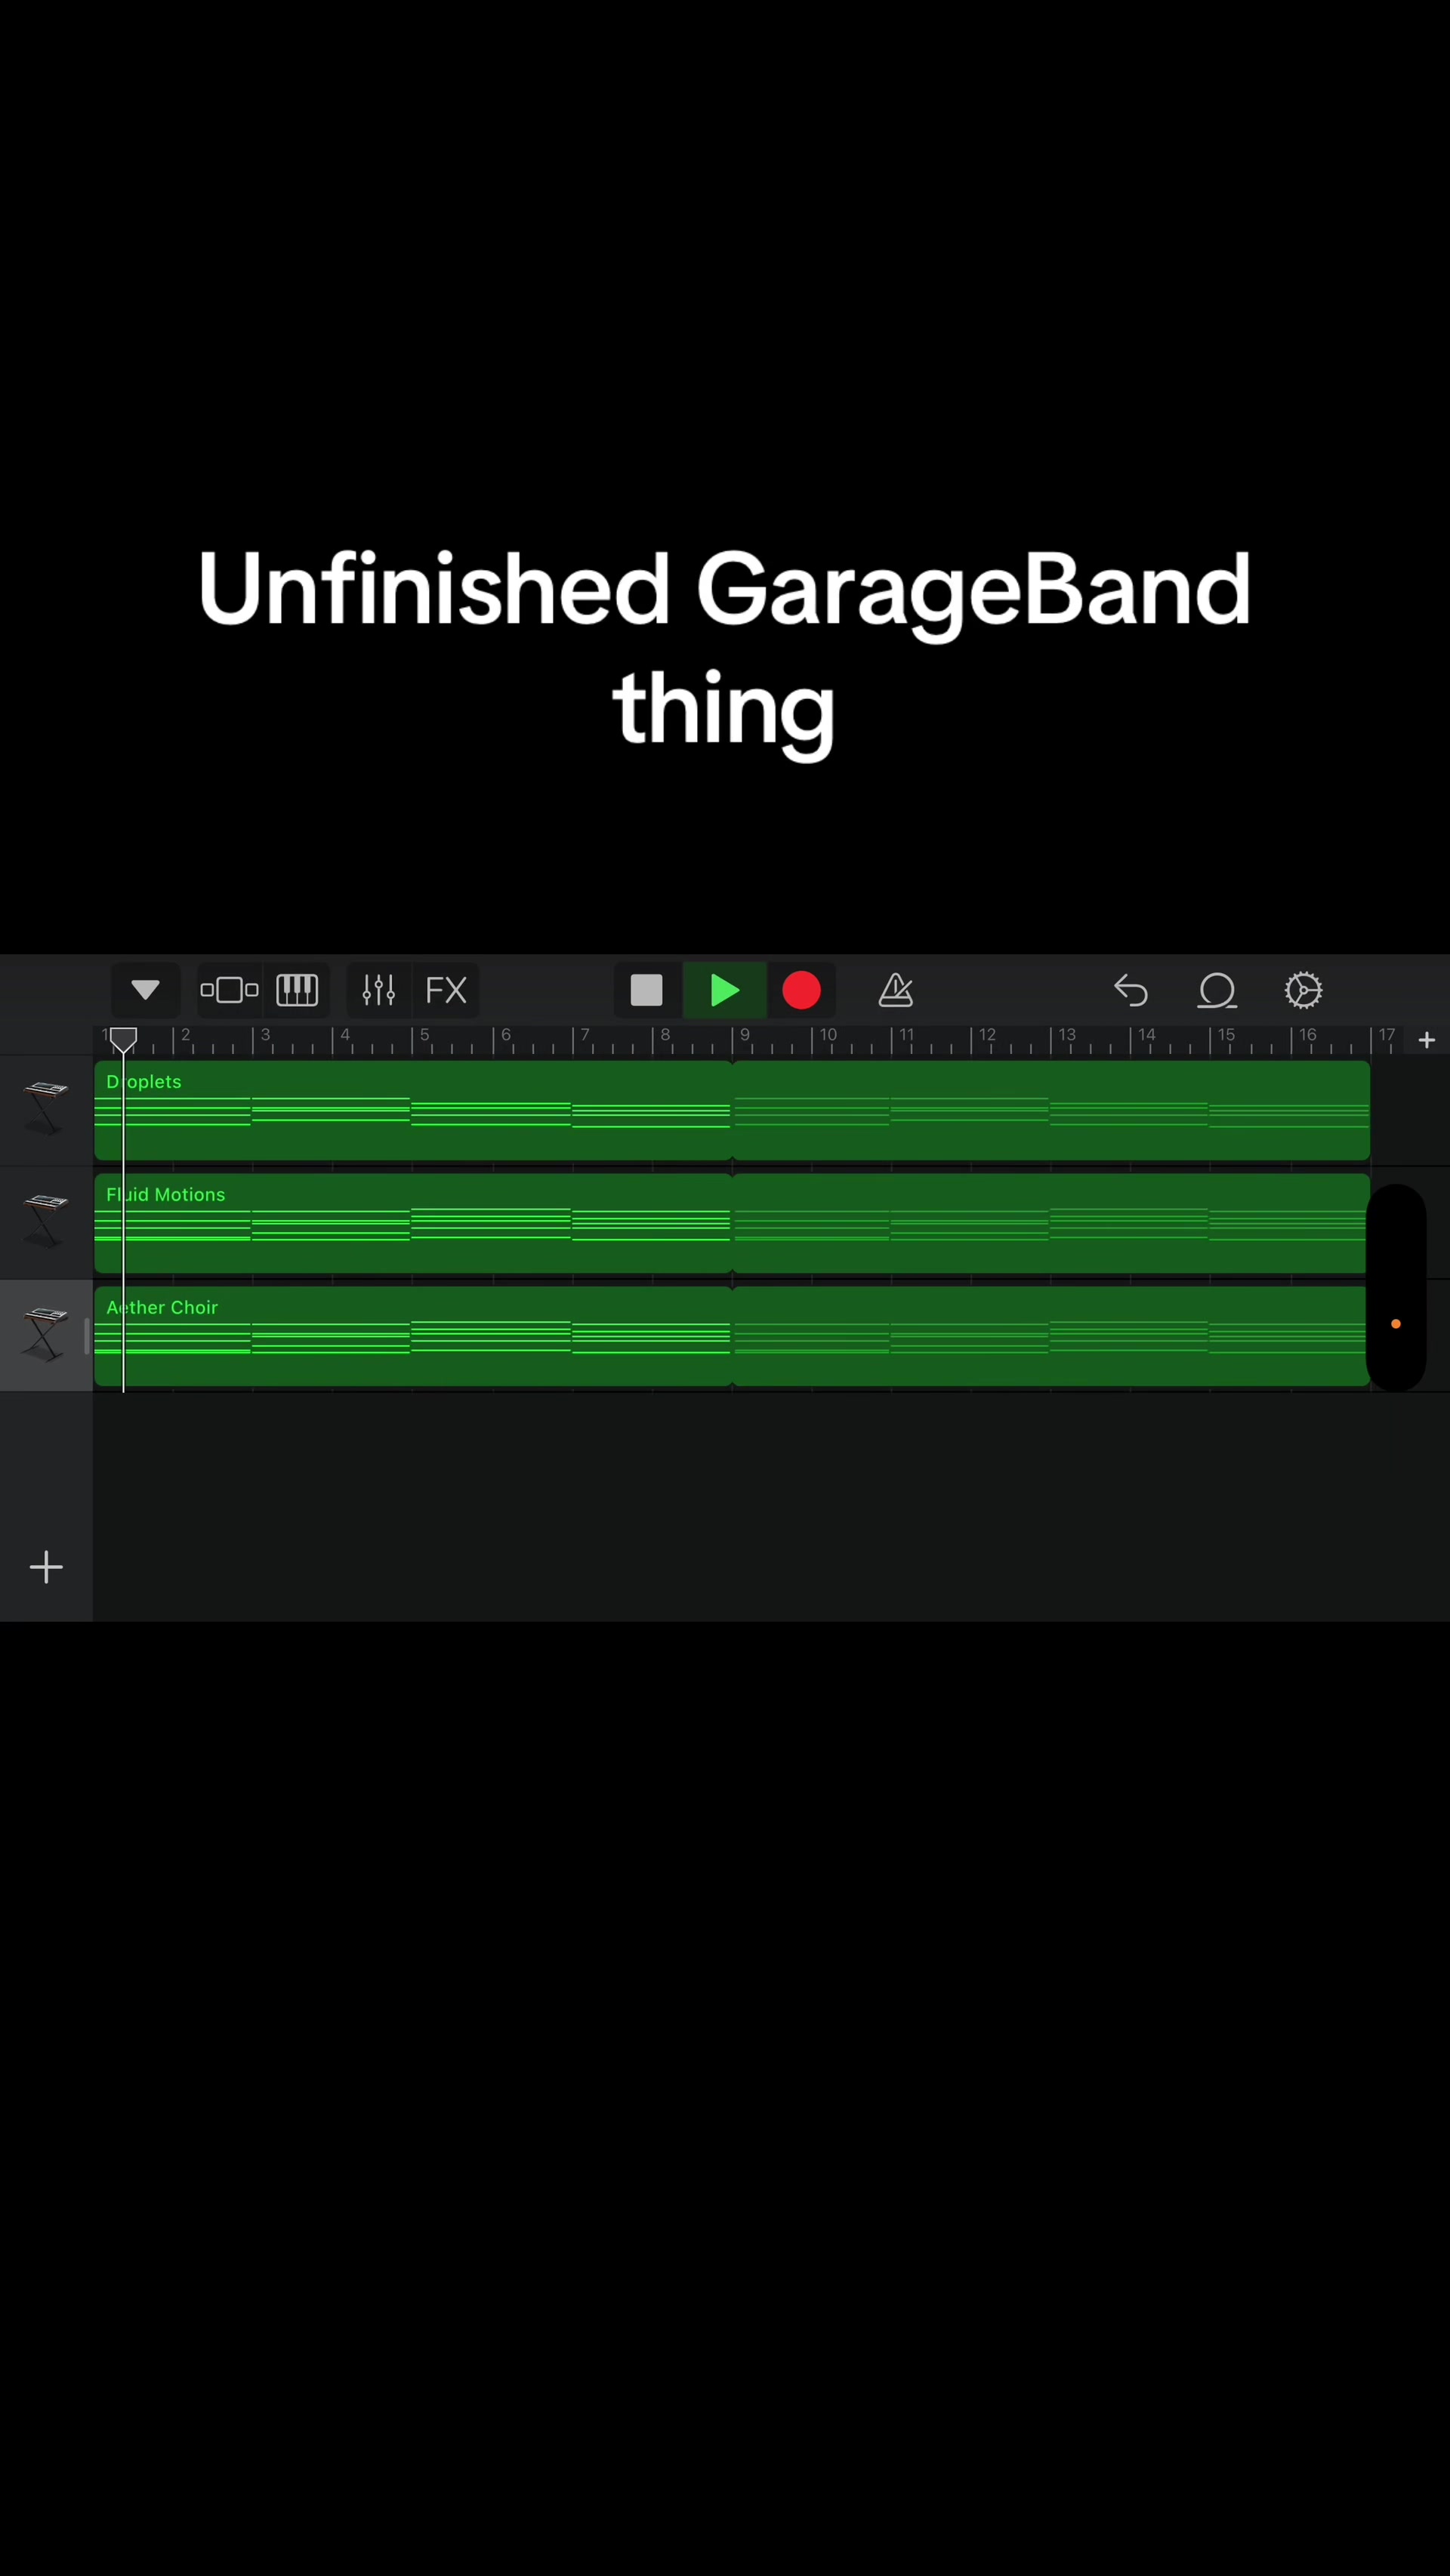Add song section with ruler plus

[x=1427, y=1040]
